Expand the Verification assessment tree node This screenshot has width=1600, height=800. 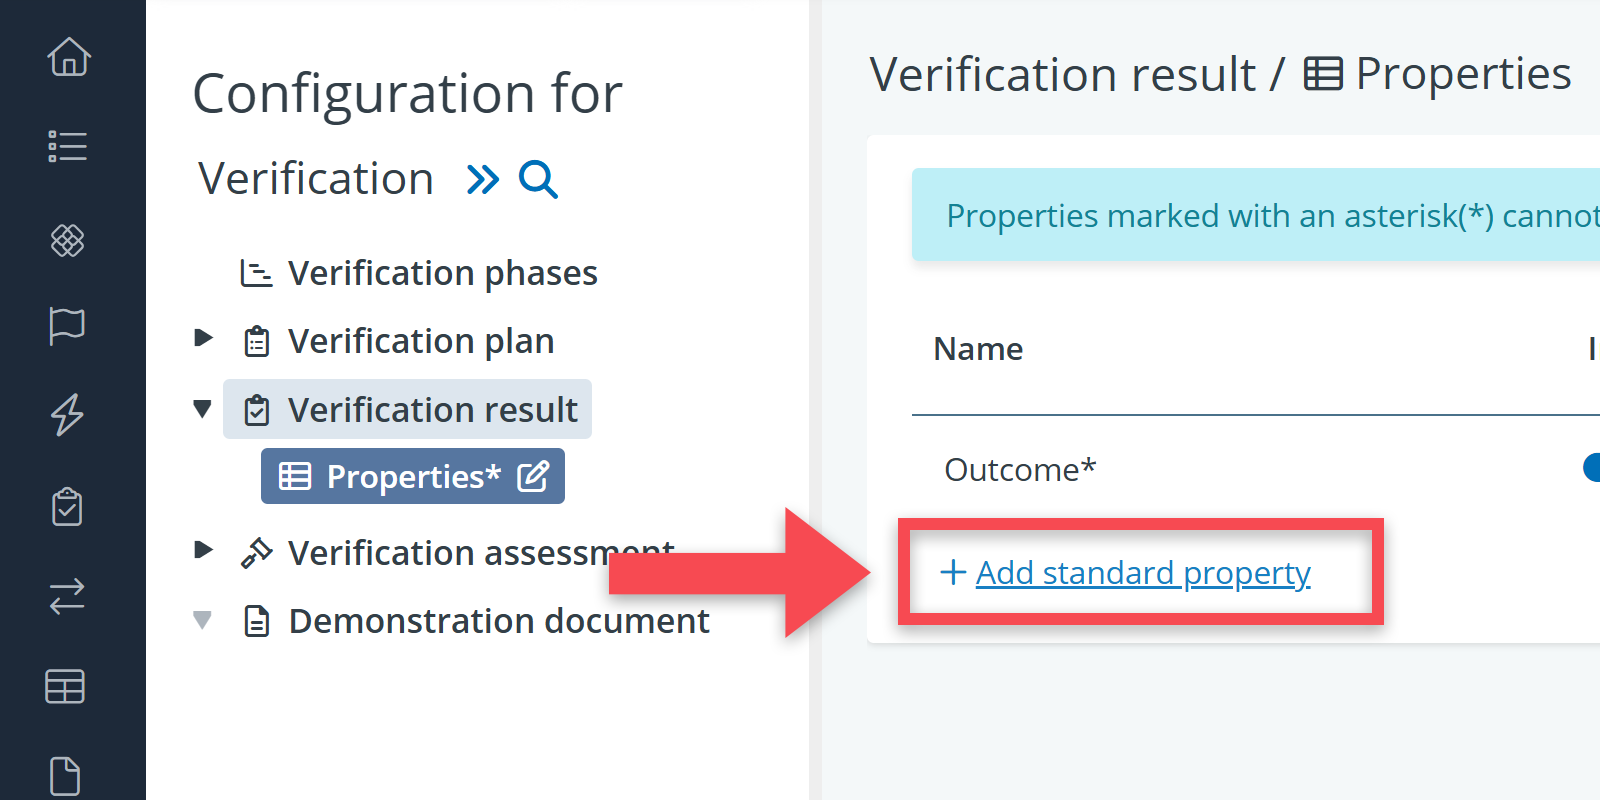click(x=203, y=550)
